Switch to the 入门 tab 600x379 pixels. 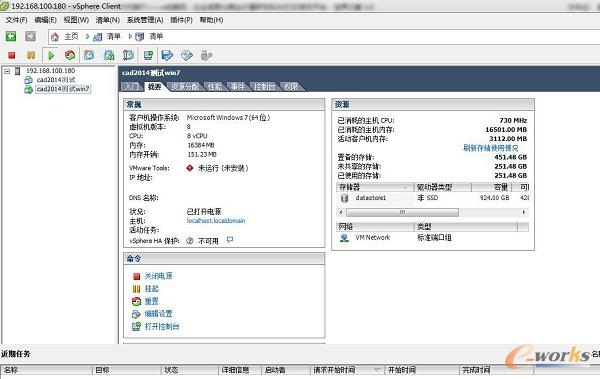pyautogui.click(x=132, y=87)
